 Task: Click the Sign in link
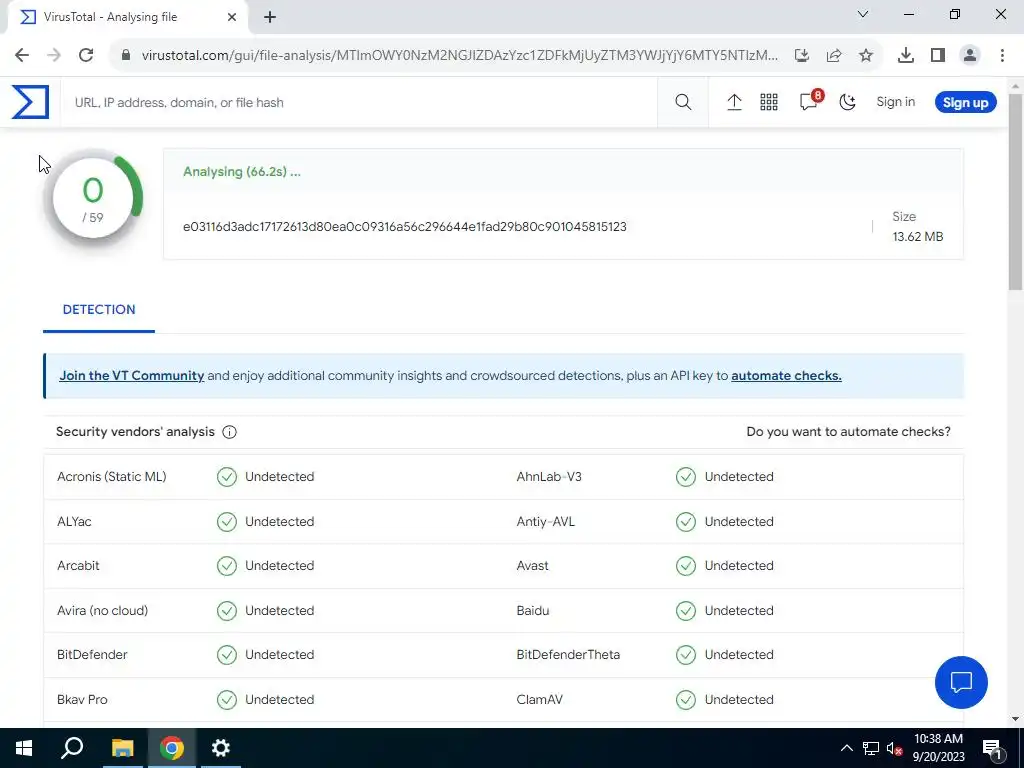pos(895,102)
